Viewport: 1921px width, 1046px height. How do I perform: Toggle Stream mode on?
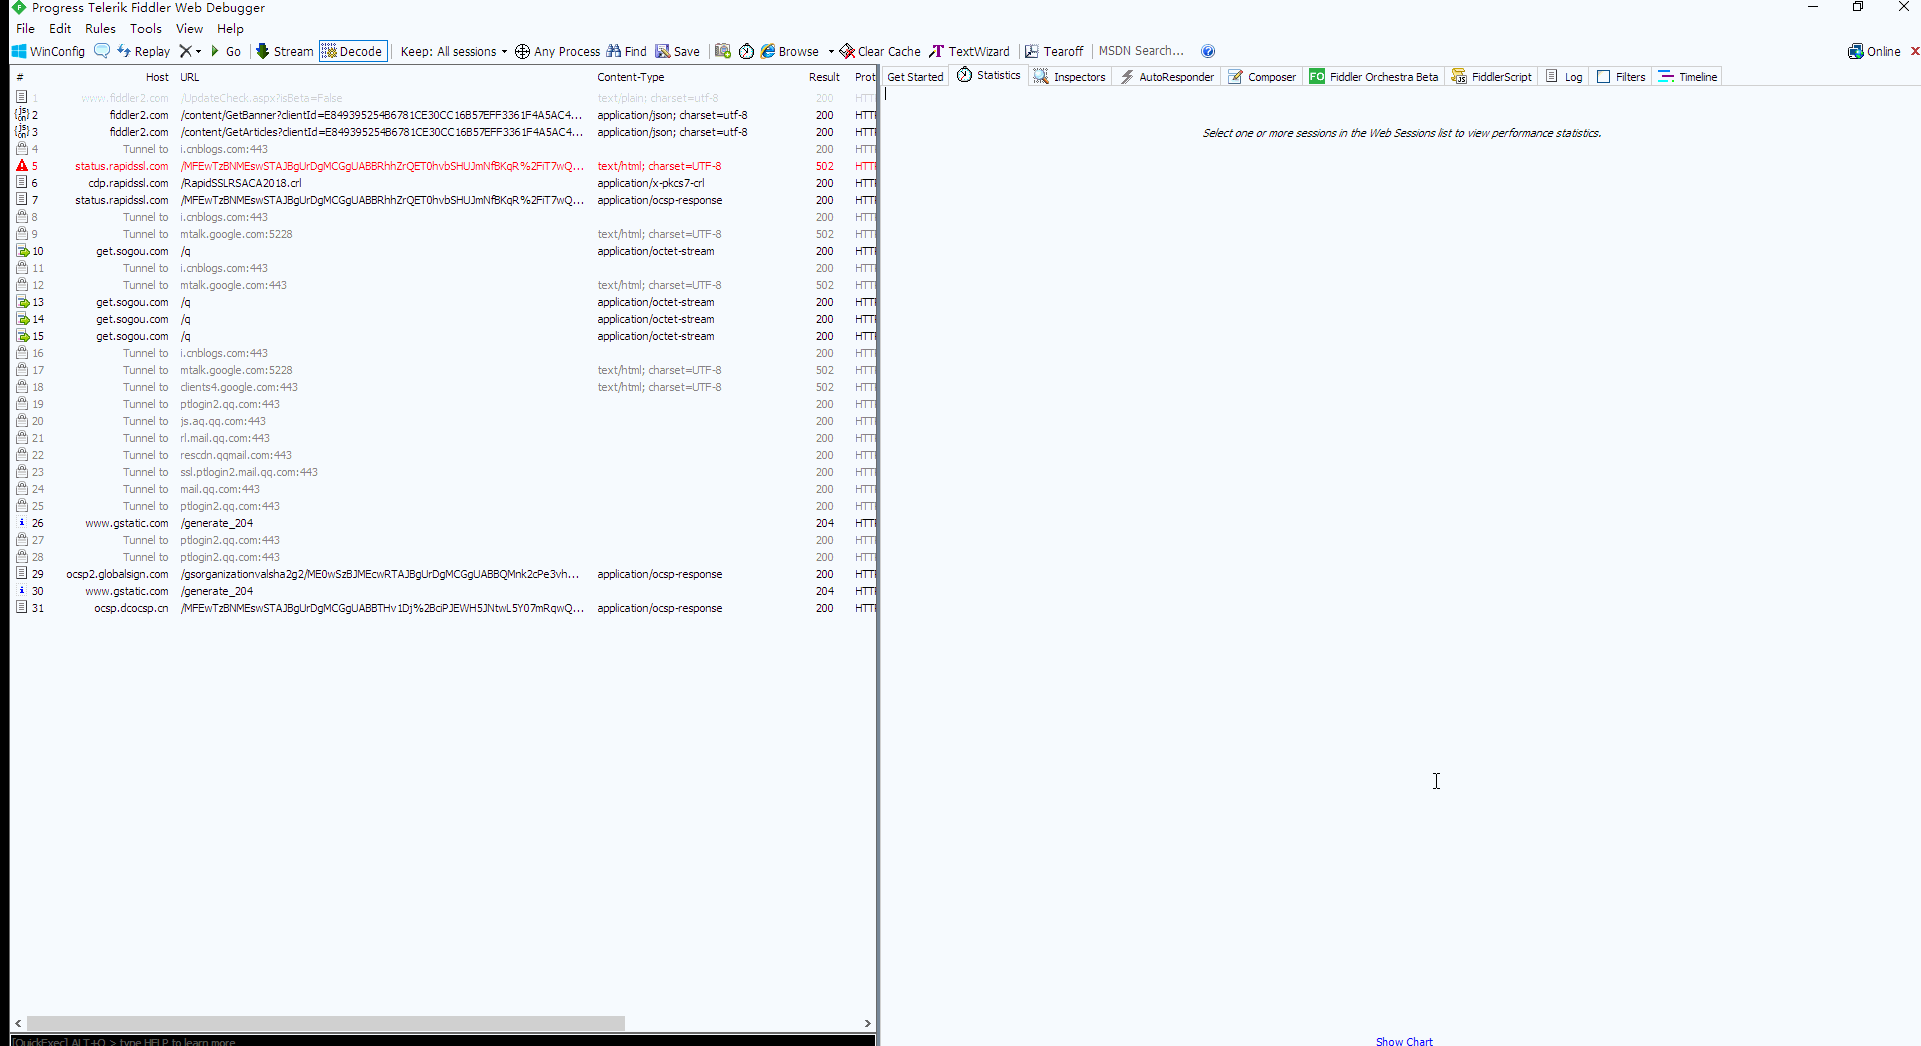point(284,51)
